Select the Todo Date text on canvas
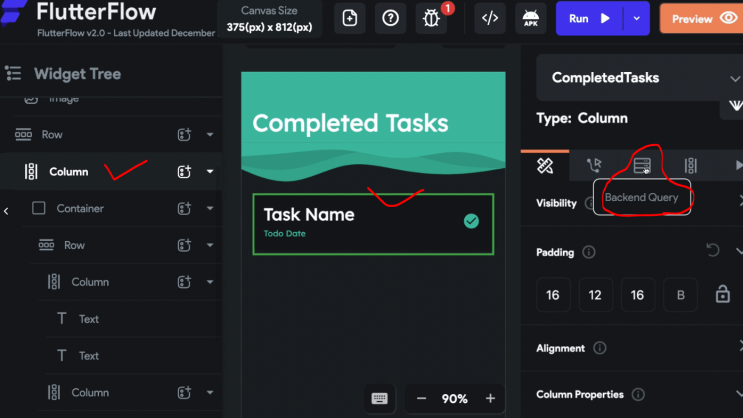Viewport: 743px width, 418px height. [x=285, y=234]
